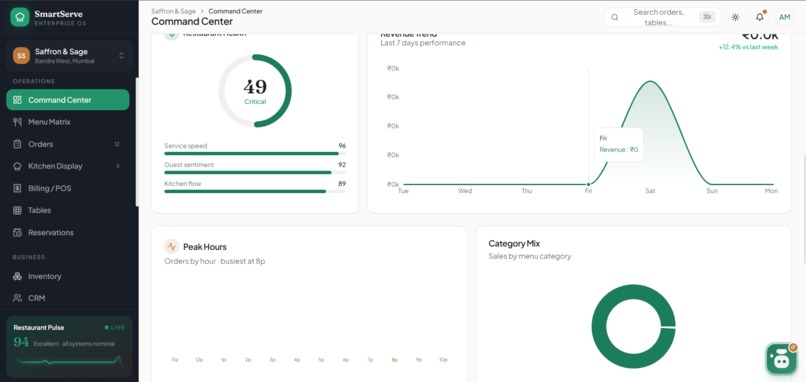Click the Kitchen flow progress bar
This screenshot has width=806, height=382.
pyautogui.click(x=255, y=191)
